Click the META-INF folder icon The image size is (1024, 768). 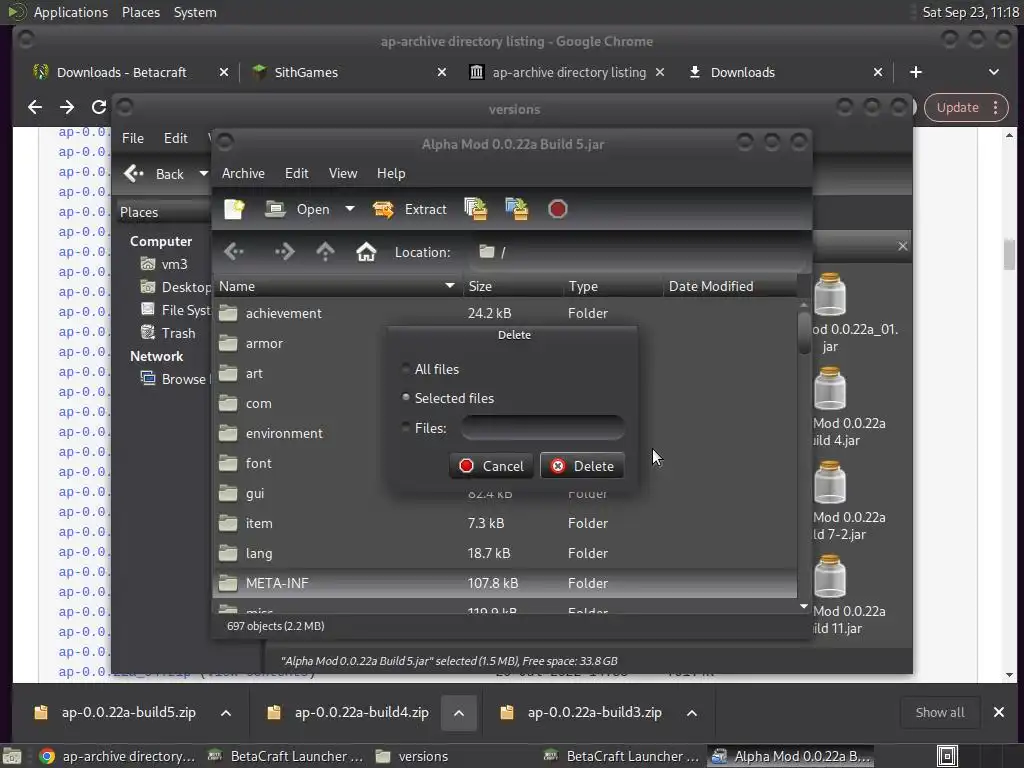(228, 583)
